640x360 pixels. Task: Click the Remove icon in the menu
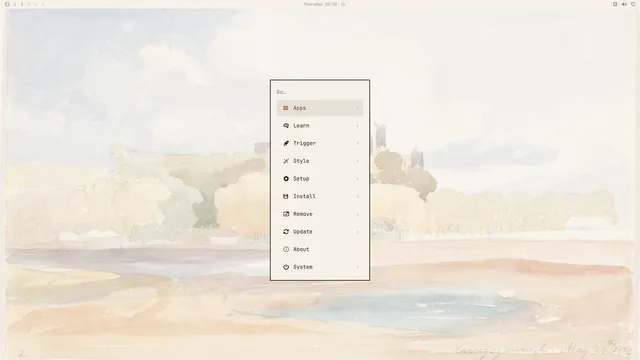point(286,214)
